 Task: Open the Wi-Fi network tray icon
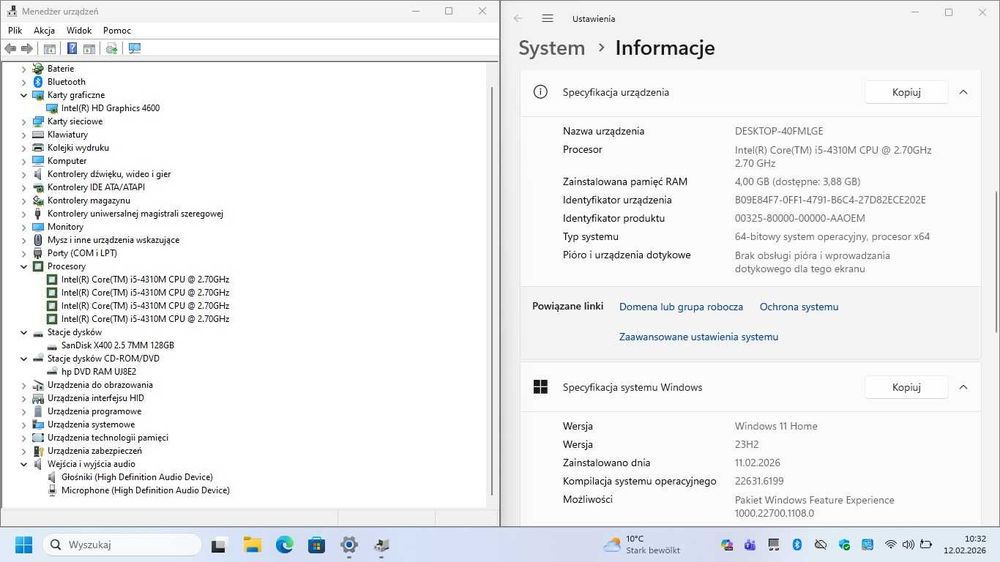pyautogui.click(x=890, y=545)
